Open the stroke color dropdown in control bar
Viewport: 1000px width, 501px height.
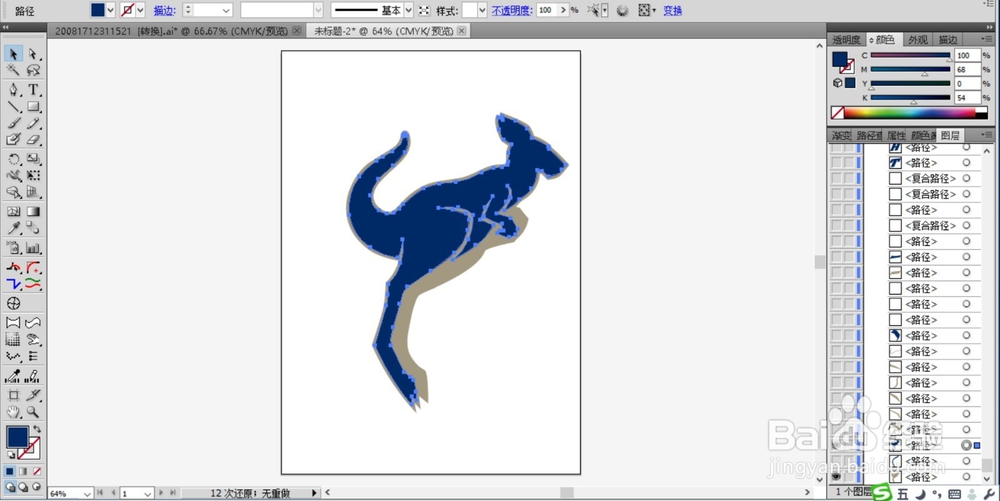140,10
